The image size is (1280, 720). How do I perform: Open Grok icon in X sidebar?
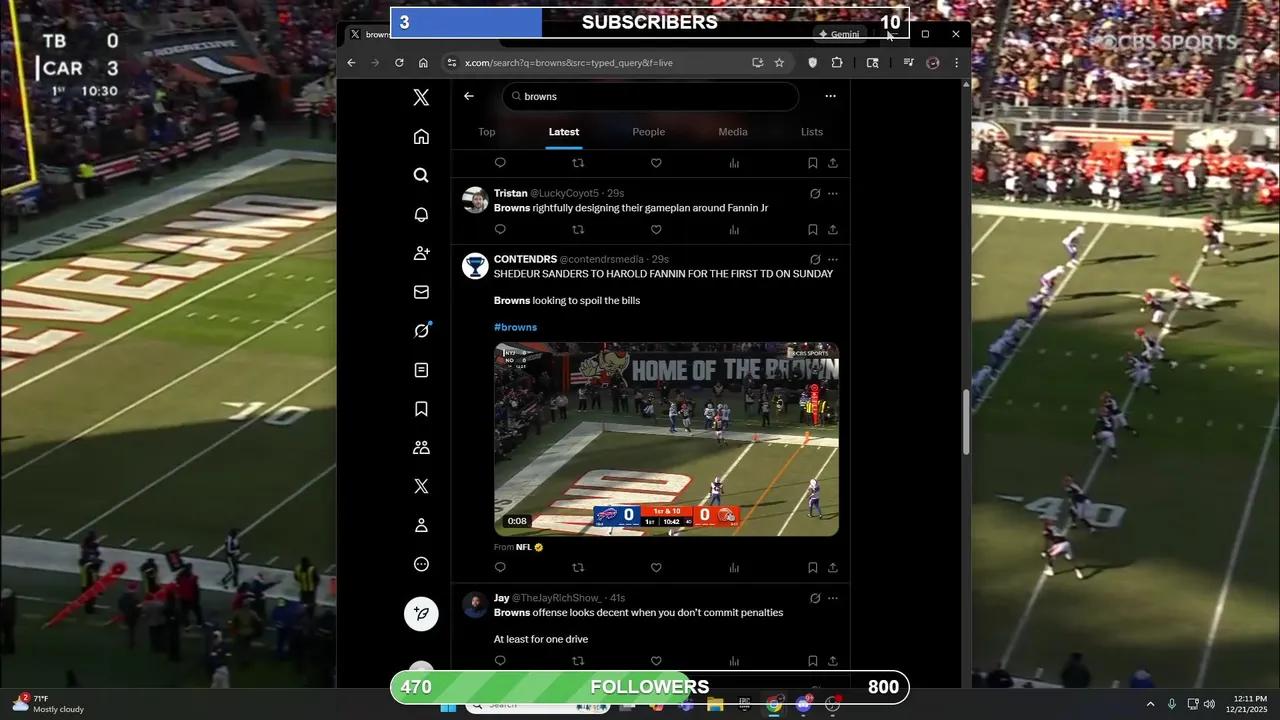[421, 331]
